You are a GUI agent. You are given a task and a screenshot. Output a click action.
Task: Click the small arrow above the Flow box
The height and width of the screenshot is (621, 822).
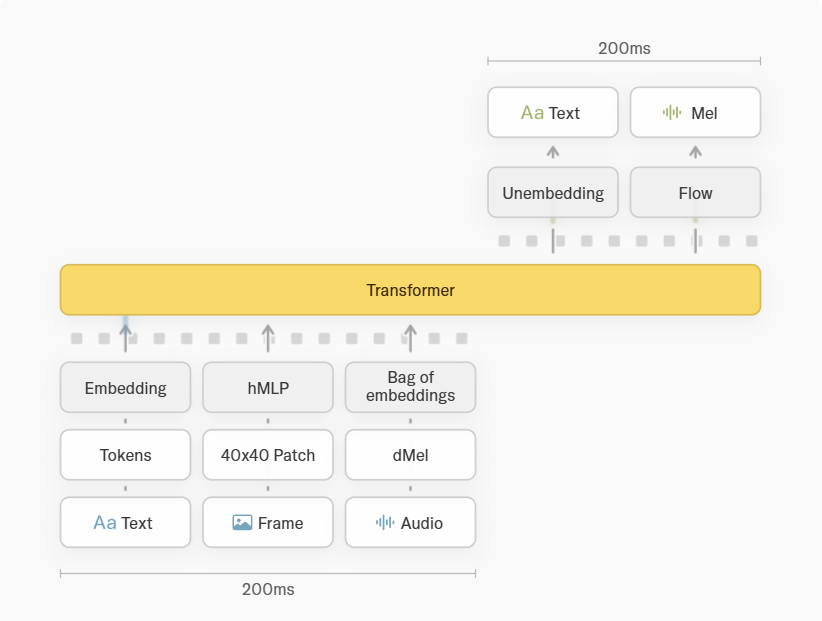pos(696,152)
